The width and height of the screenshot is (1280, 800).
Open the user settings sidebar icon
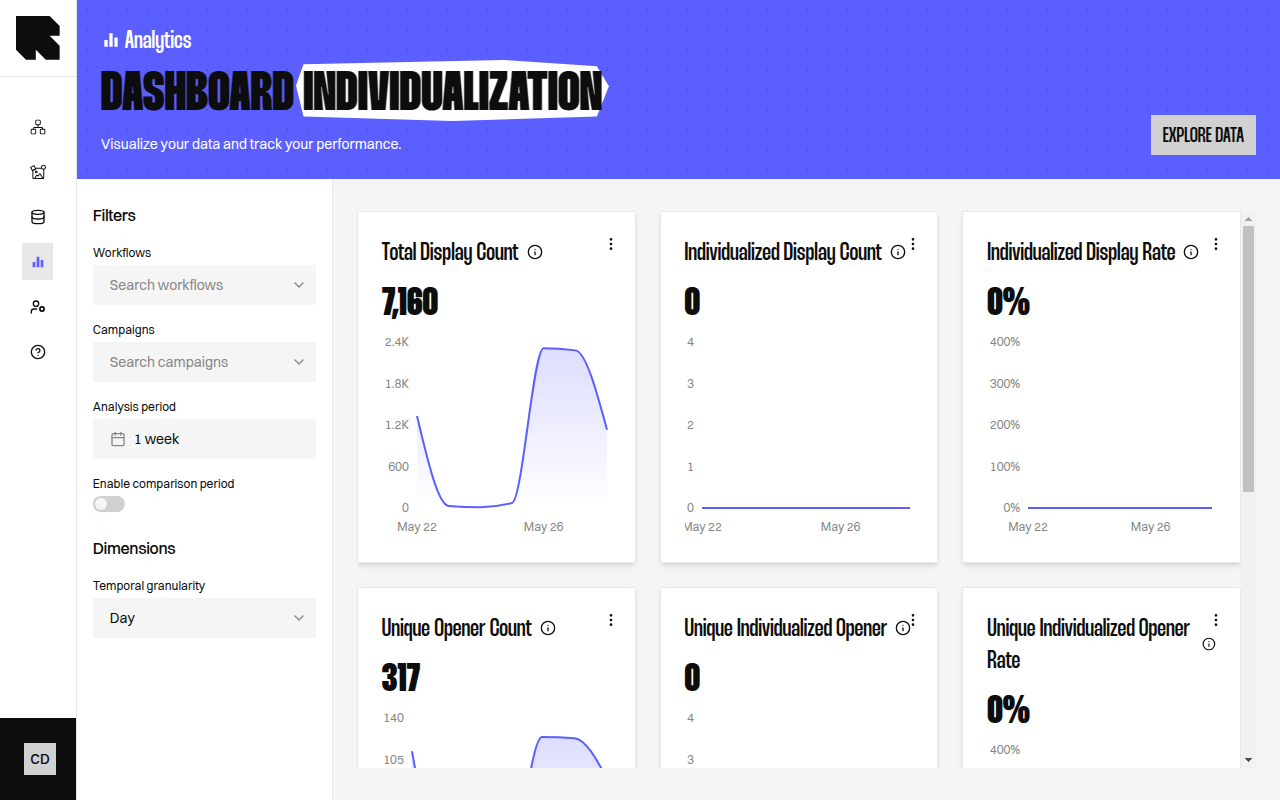tap(38, 307)
